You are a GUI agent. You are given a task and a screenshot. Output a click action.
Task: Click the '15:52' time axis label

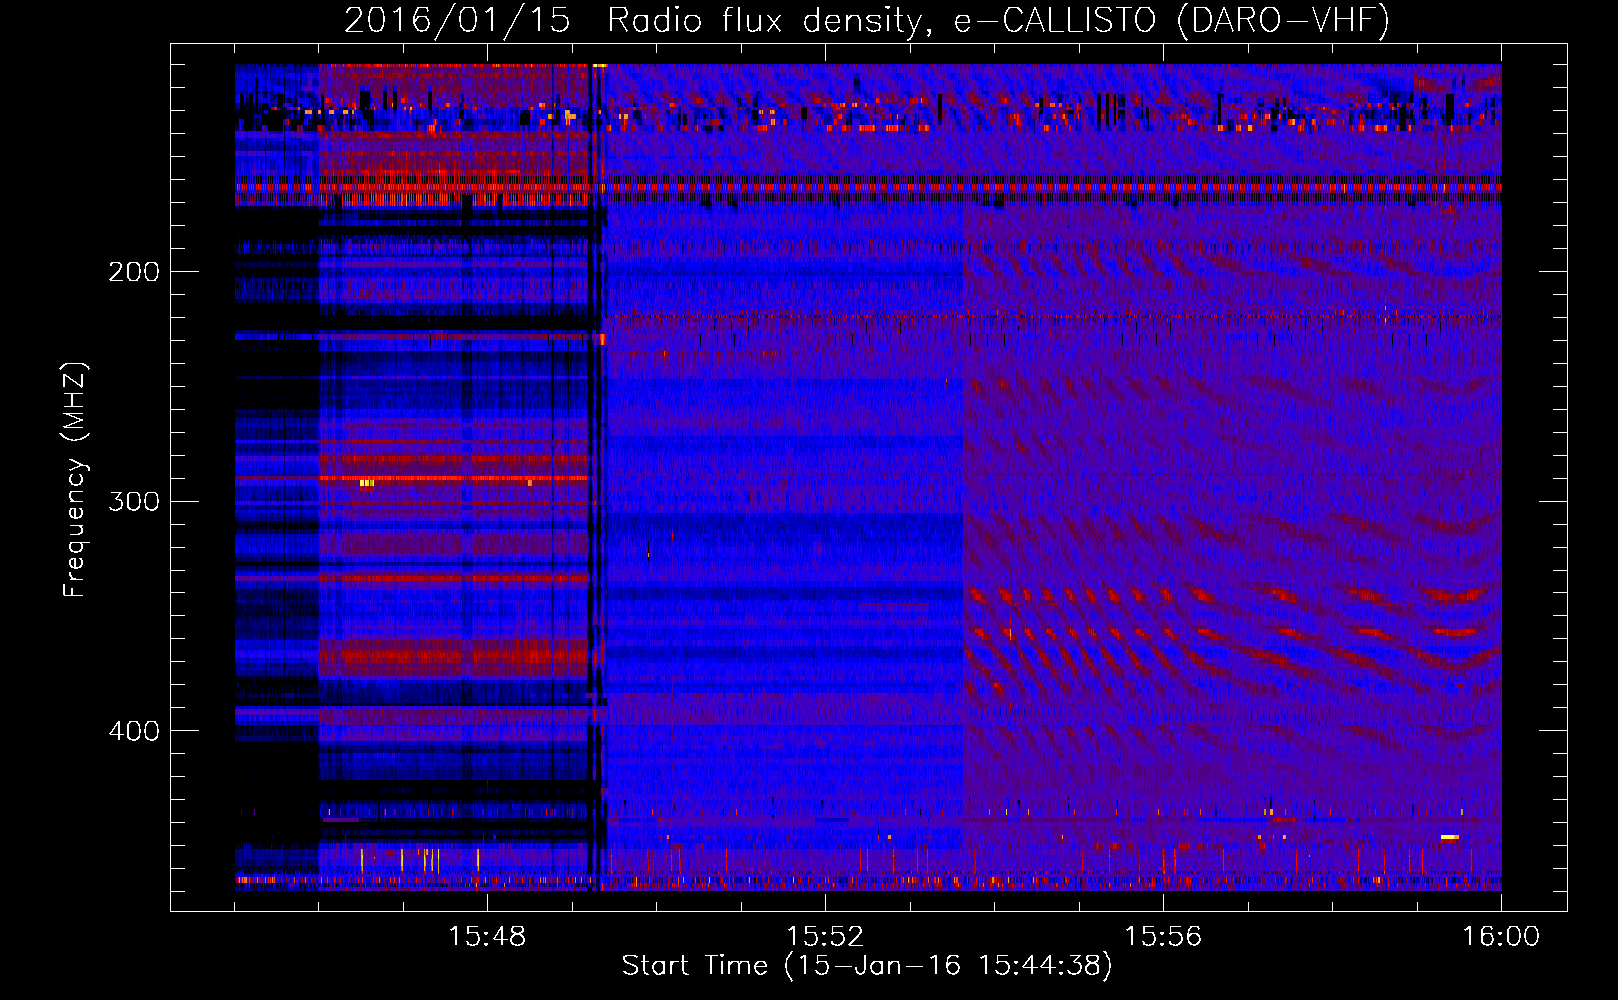pos(825,937)
